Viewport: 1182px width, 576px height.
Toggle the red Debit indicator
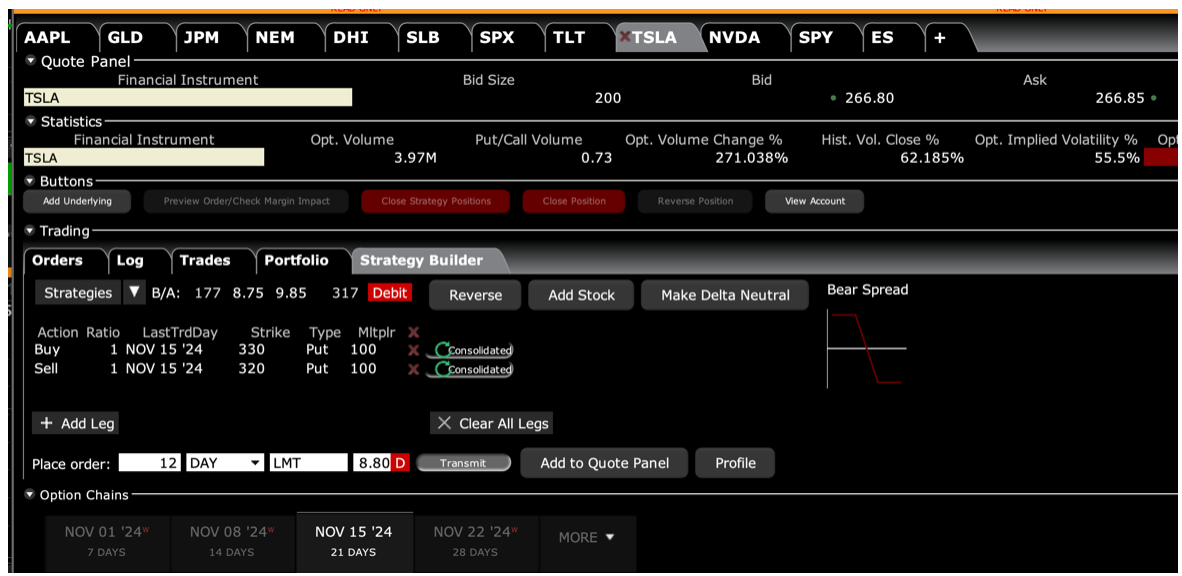(390, 293)
